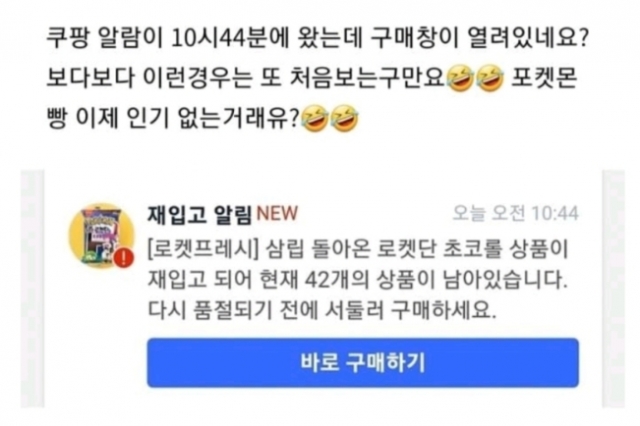Click the last laughing emoji in the post

point(344,119)
